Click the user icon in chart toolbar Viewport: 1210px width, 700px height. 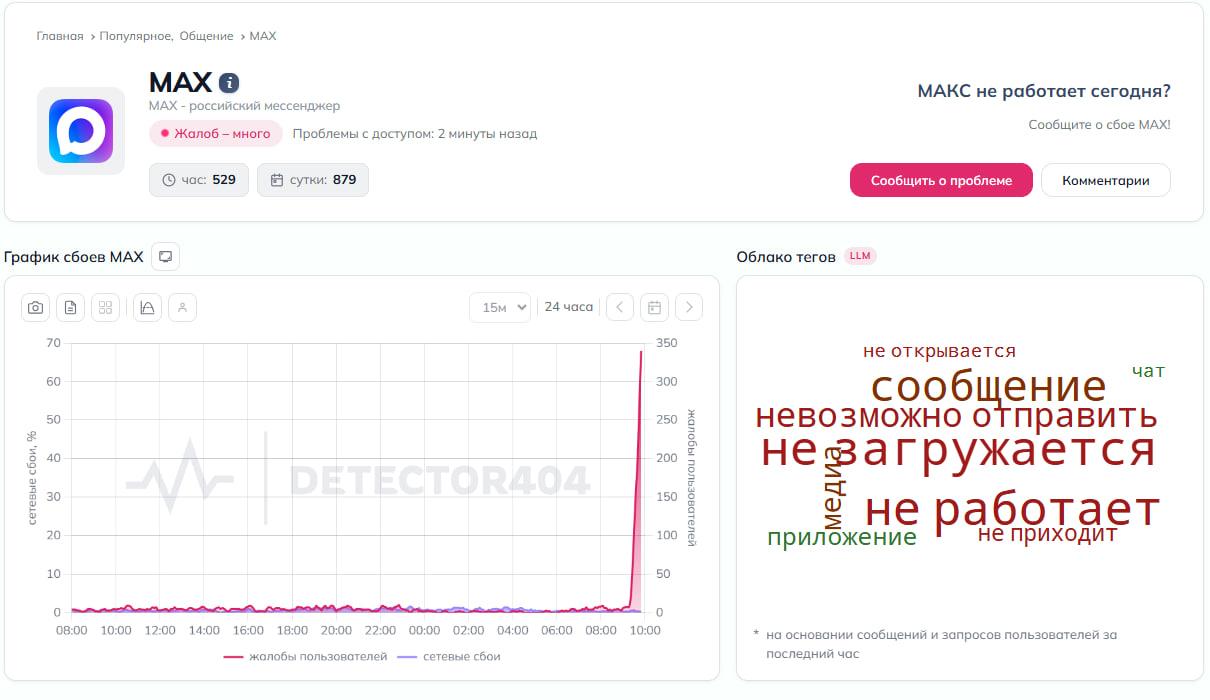coord(182,308)
